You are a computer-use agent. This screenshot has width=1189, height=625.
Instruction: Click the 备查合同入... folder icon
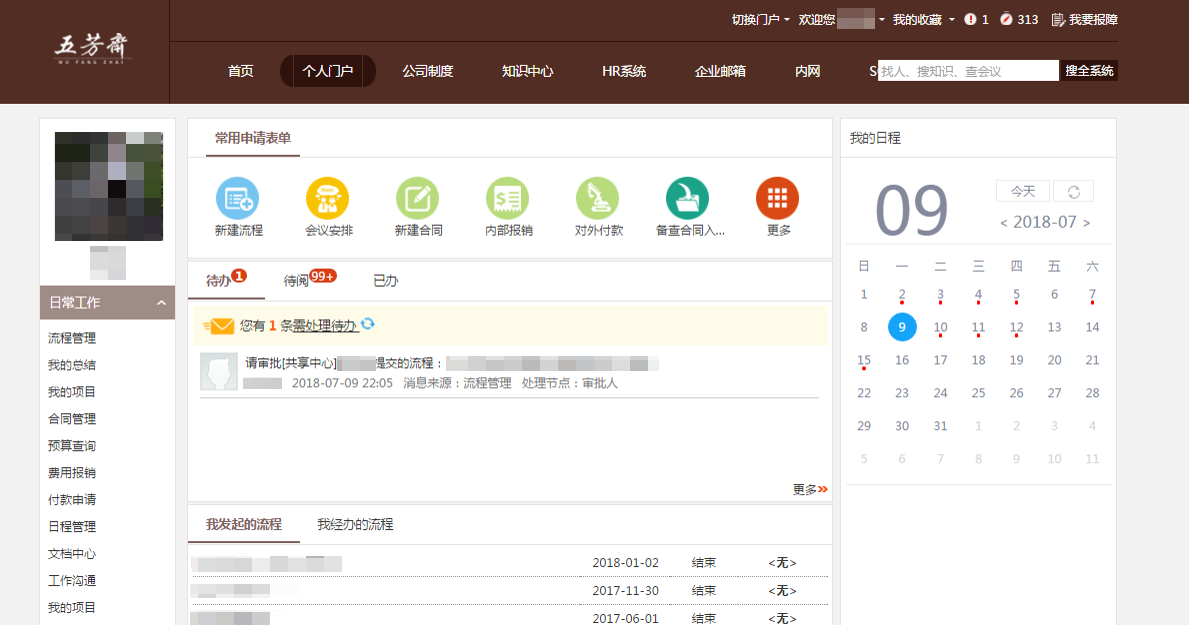click(688, 198)
